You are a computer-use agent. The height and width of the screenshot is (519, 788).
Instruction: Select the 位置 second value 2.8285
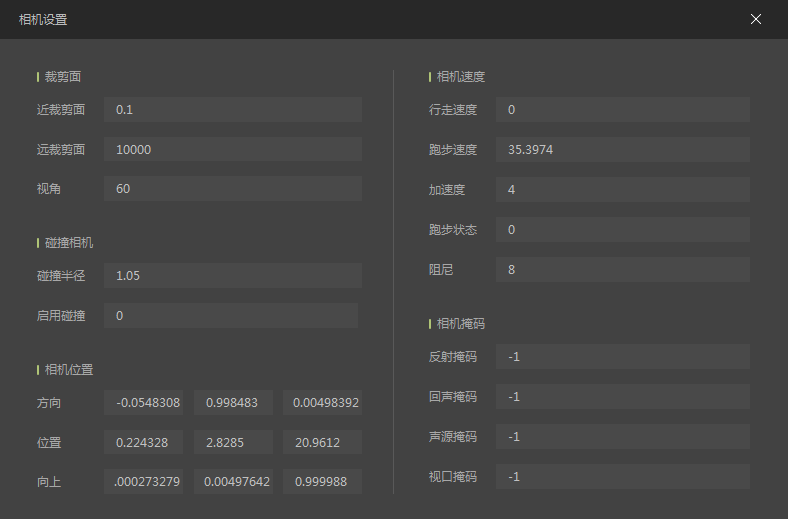pos(233,442)
